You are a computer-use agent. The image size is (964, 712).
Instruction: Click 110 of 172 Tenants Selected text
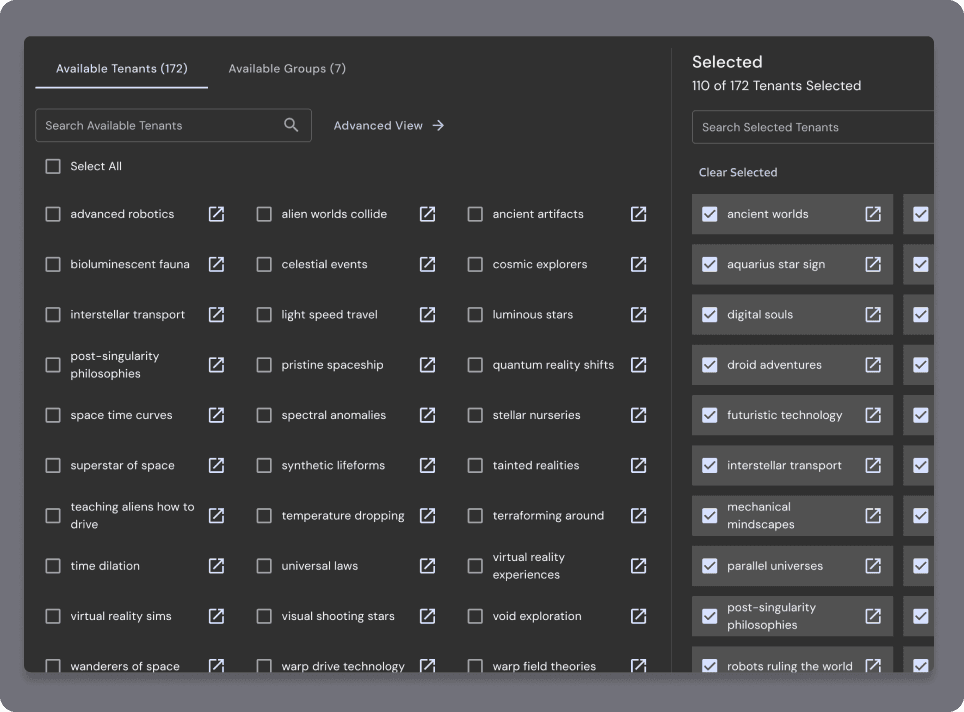point(776,86)
